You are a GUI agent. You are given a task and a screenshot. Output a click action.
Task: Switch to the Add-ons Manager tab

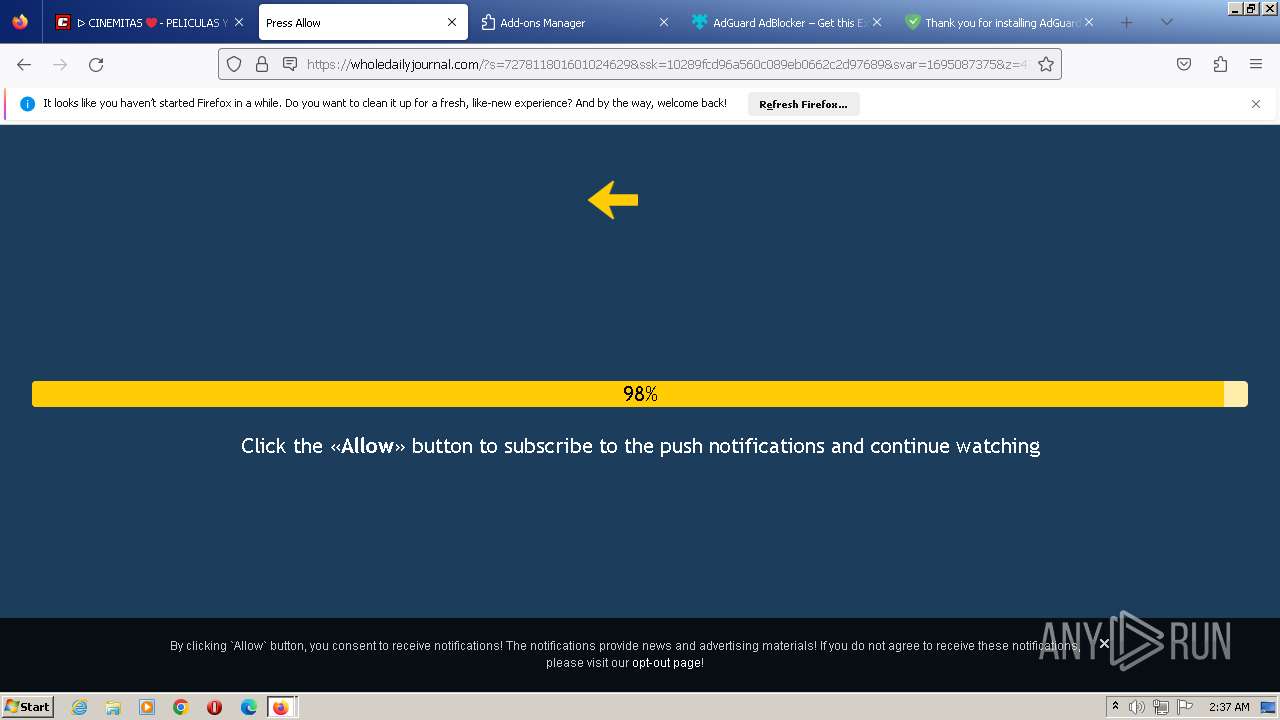pyautogui.click(x=574, y=22)
